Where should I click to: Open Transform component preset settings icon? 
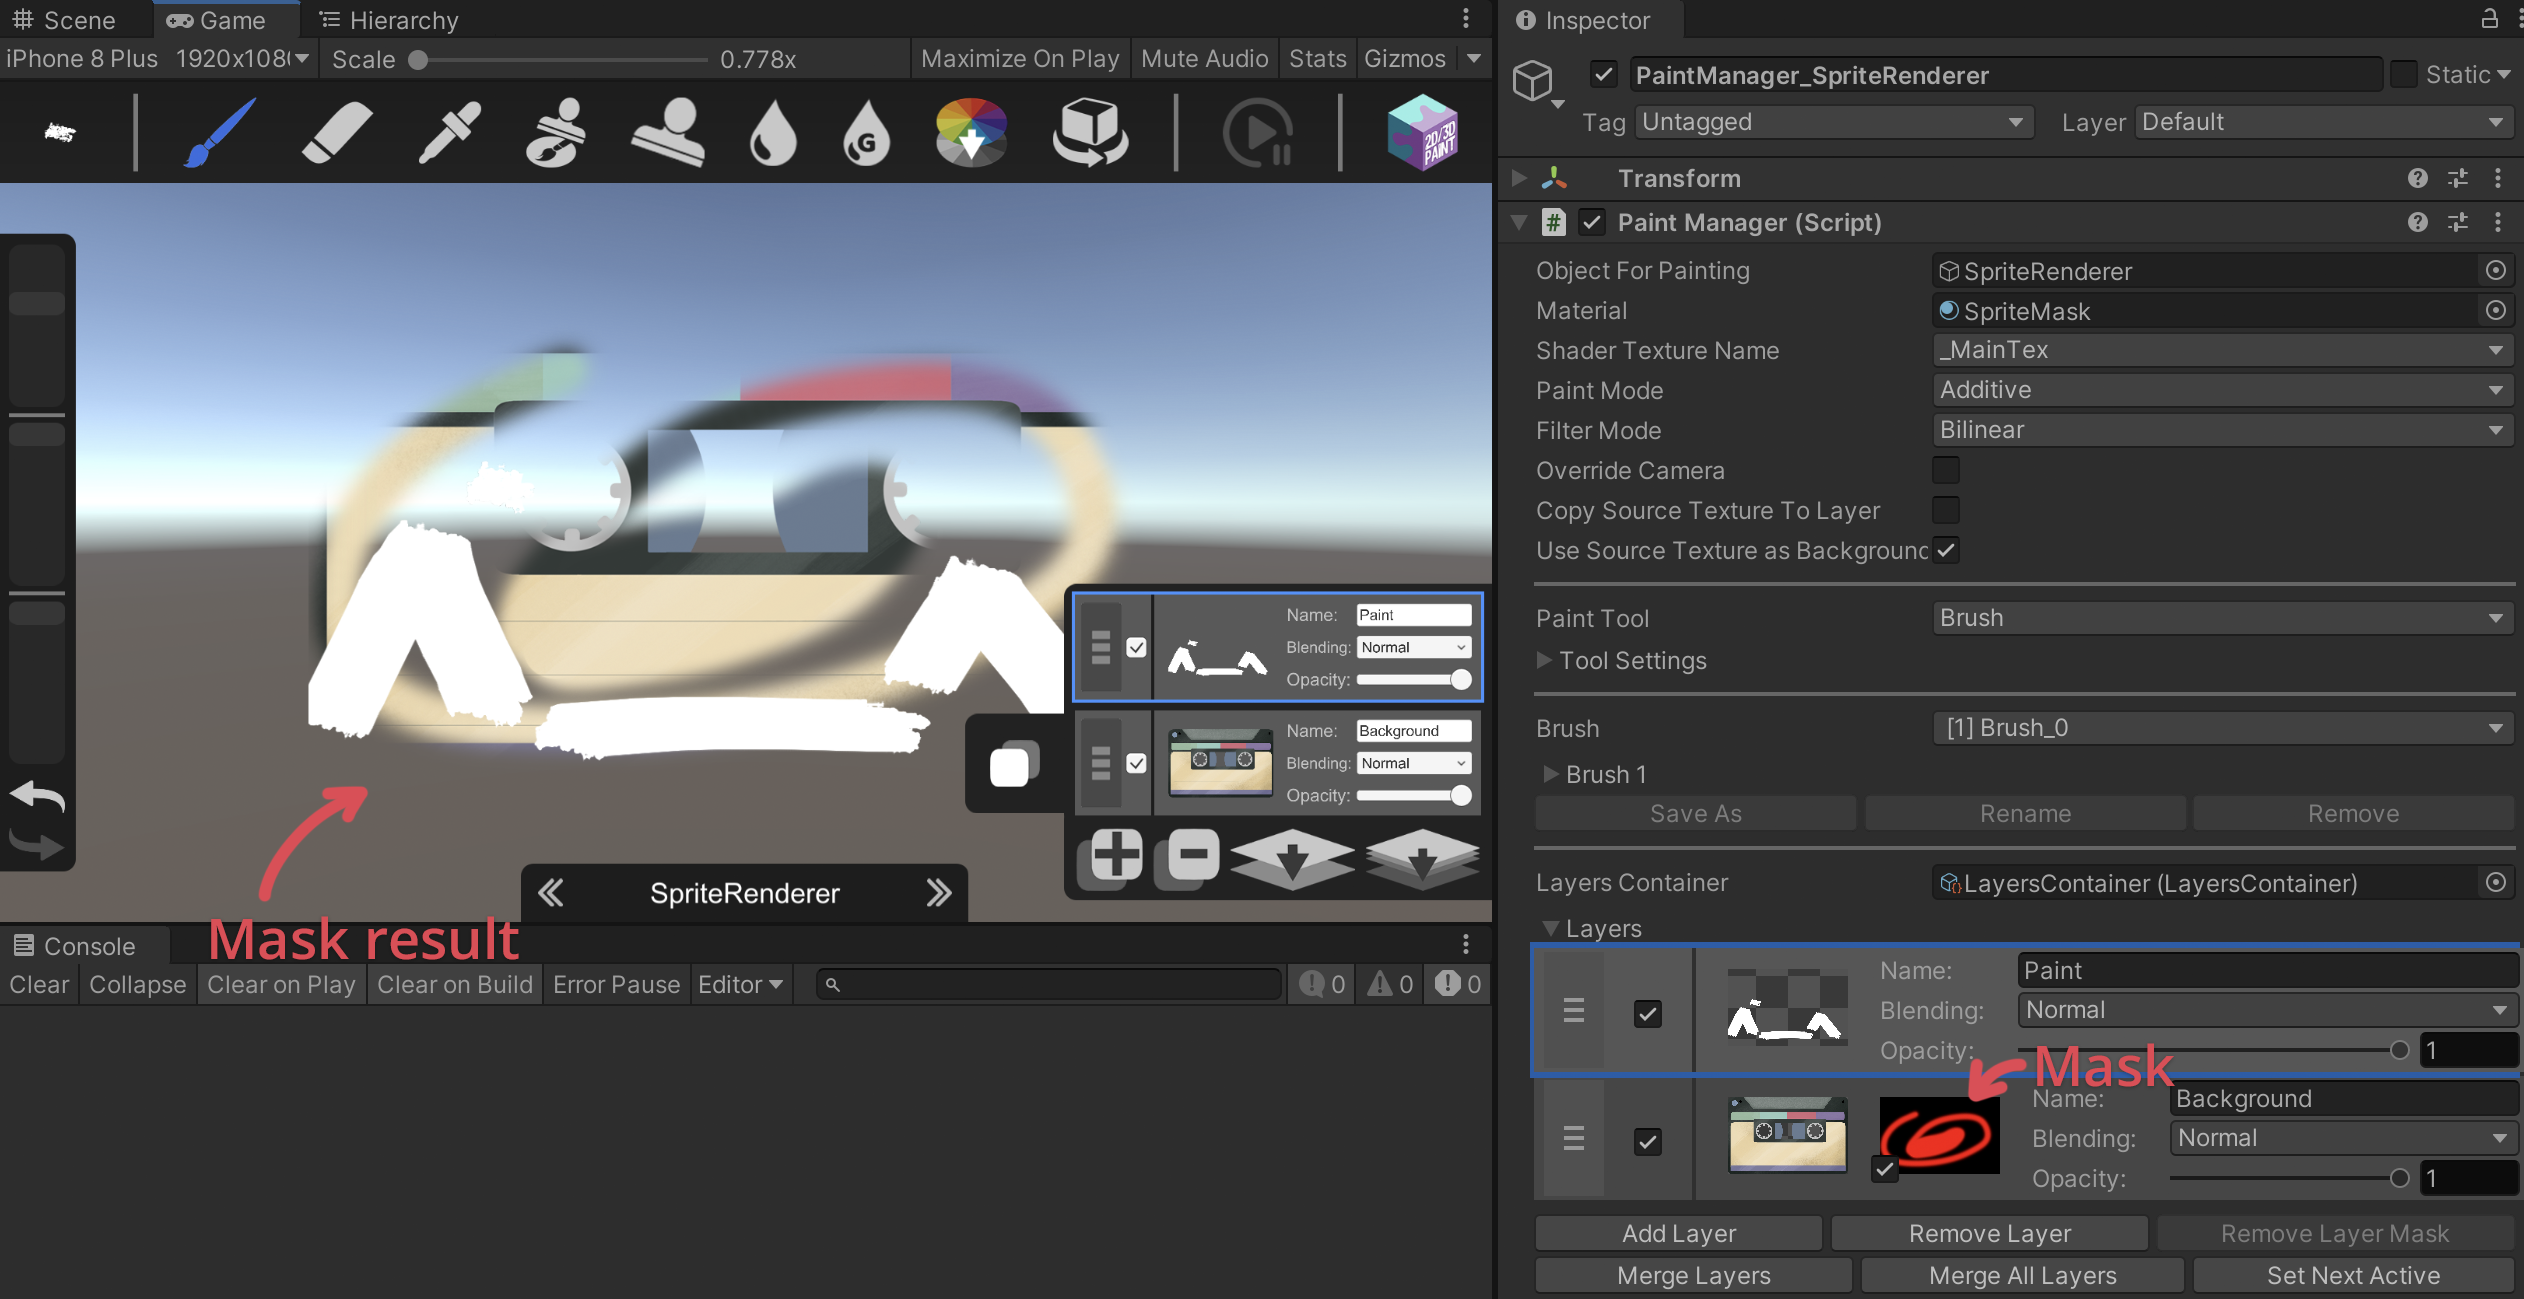pos(2458,178)
